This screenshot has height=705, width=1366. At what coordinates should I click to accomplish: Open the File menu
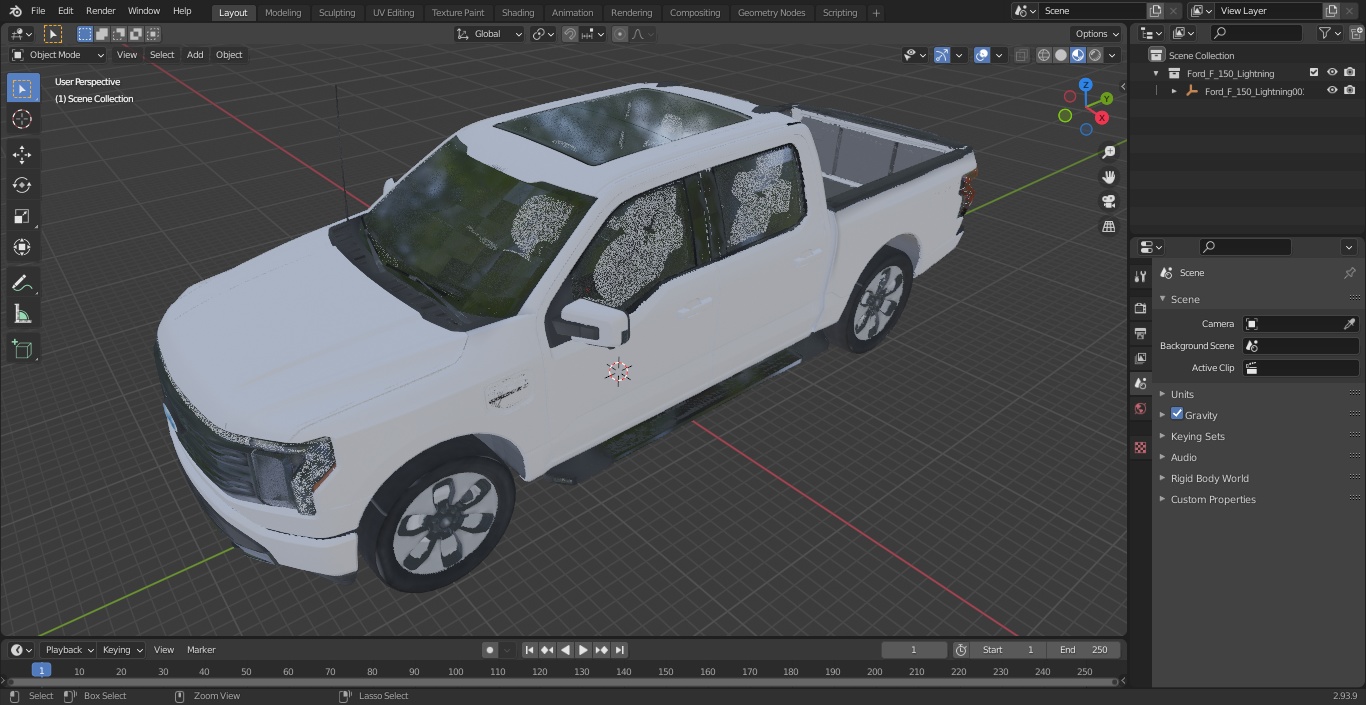(38, 11)
